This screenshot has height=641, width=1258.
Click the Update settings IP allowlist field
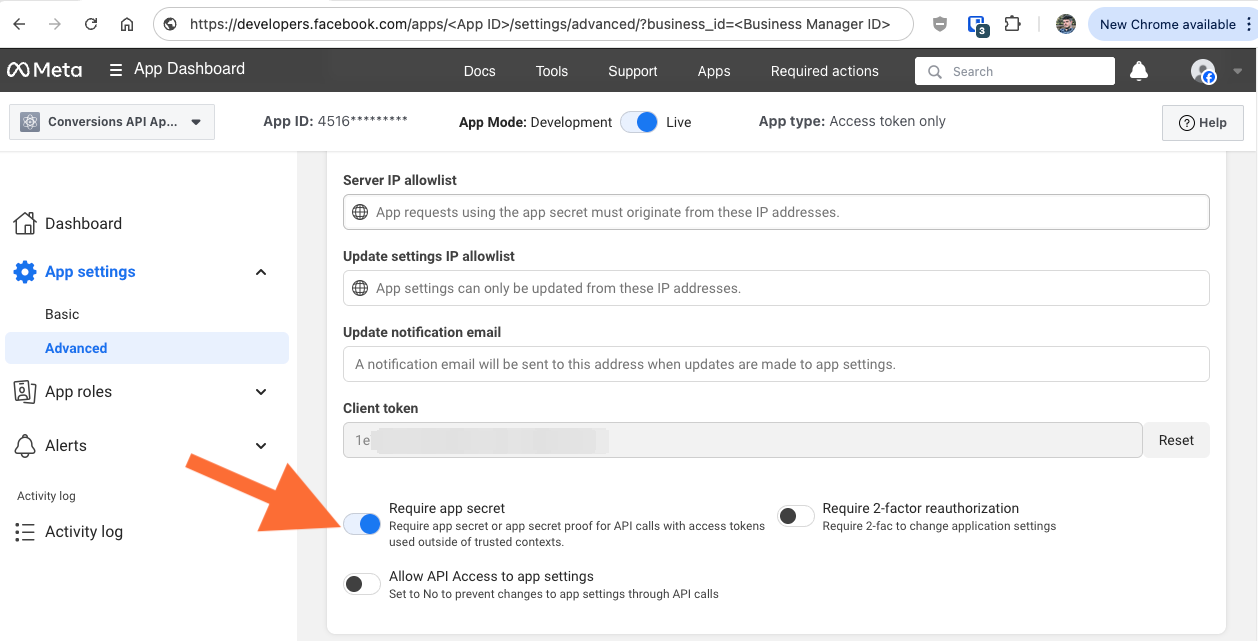[x=776, y=288]
